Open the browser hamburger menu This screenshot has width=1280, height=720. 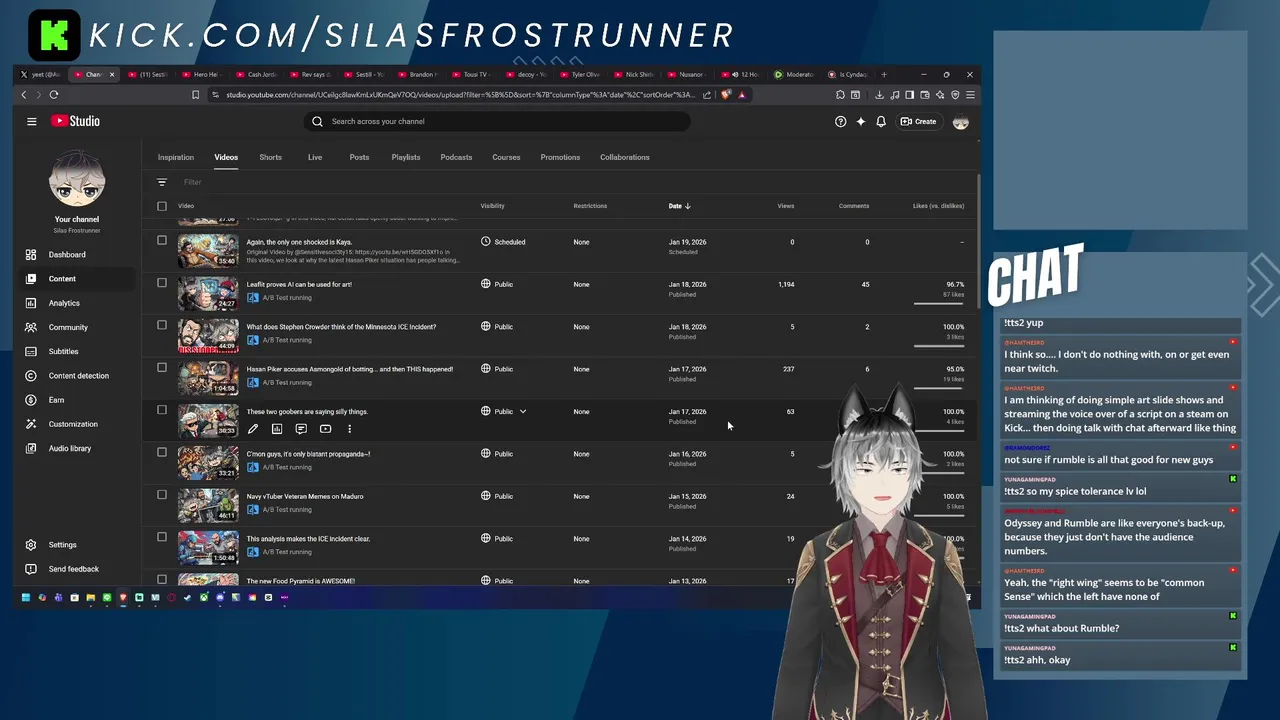970,95
